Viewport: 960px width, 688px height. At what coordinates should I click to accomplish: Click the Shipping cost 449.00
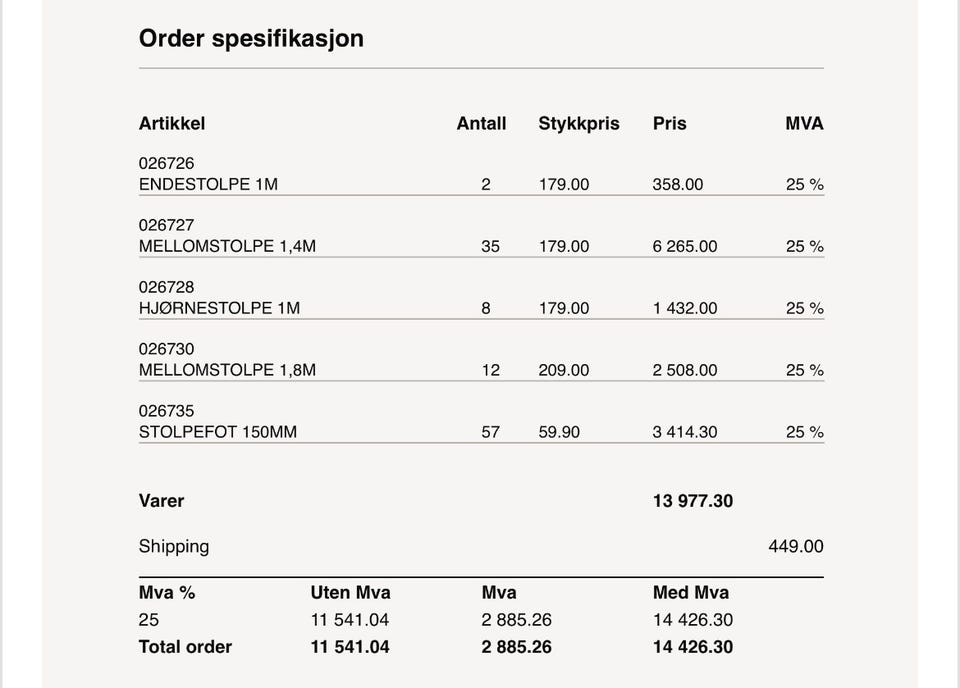795,547
